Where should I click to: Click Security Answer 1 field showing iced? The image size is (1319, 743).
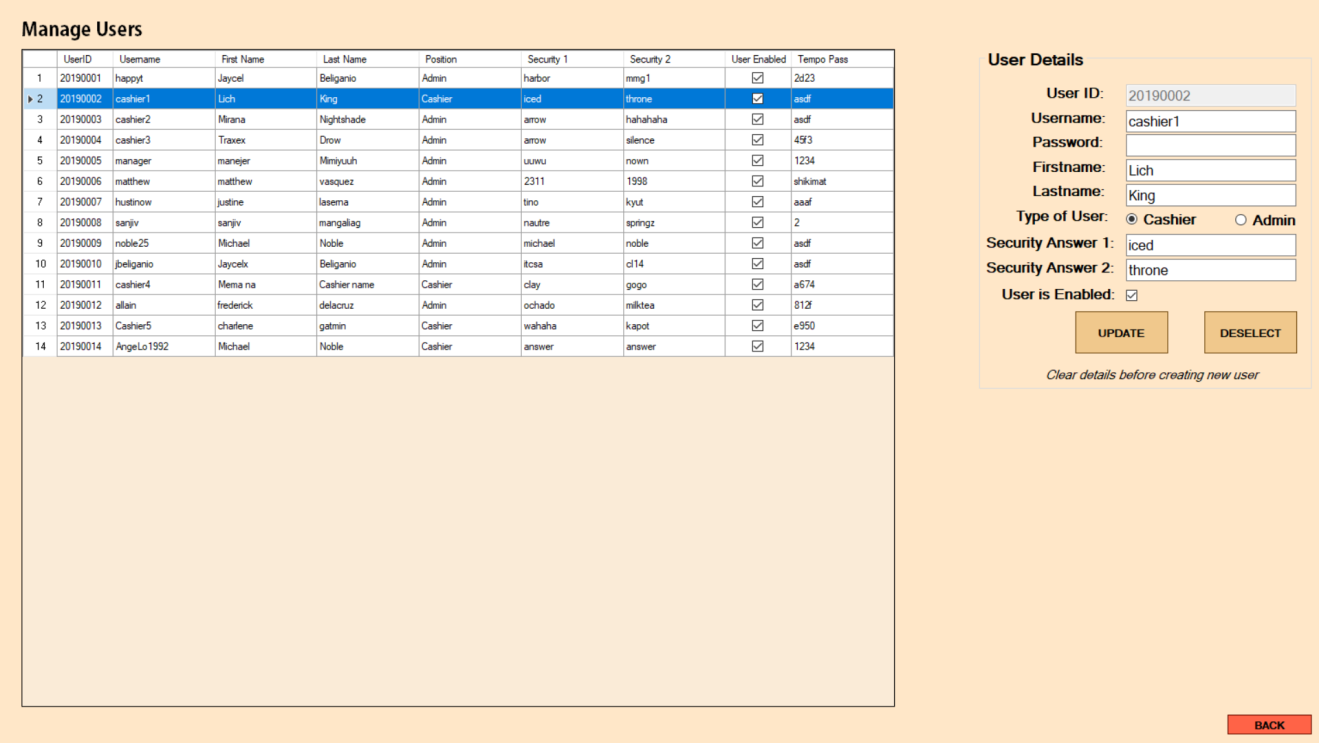1210,244
